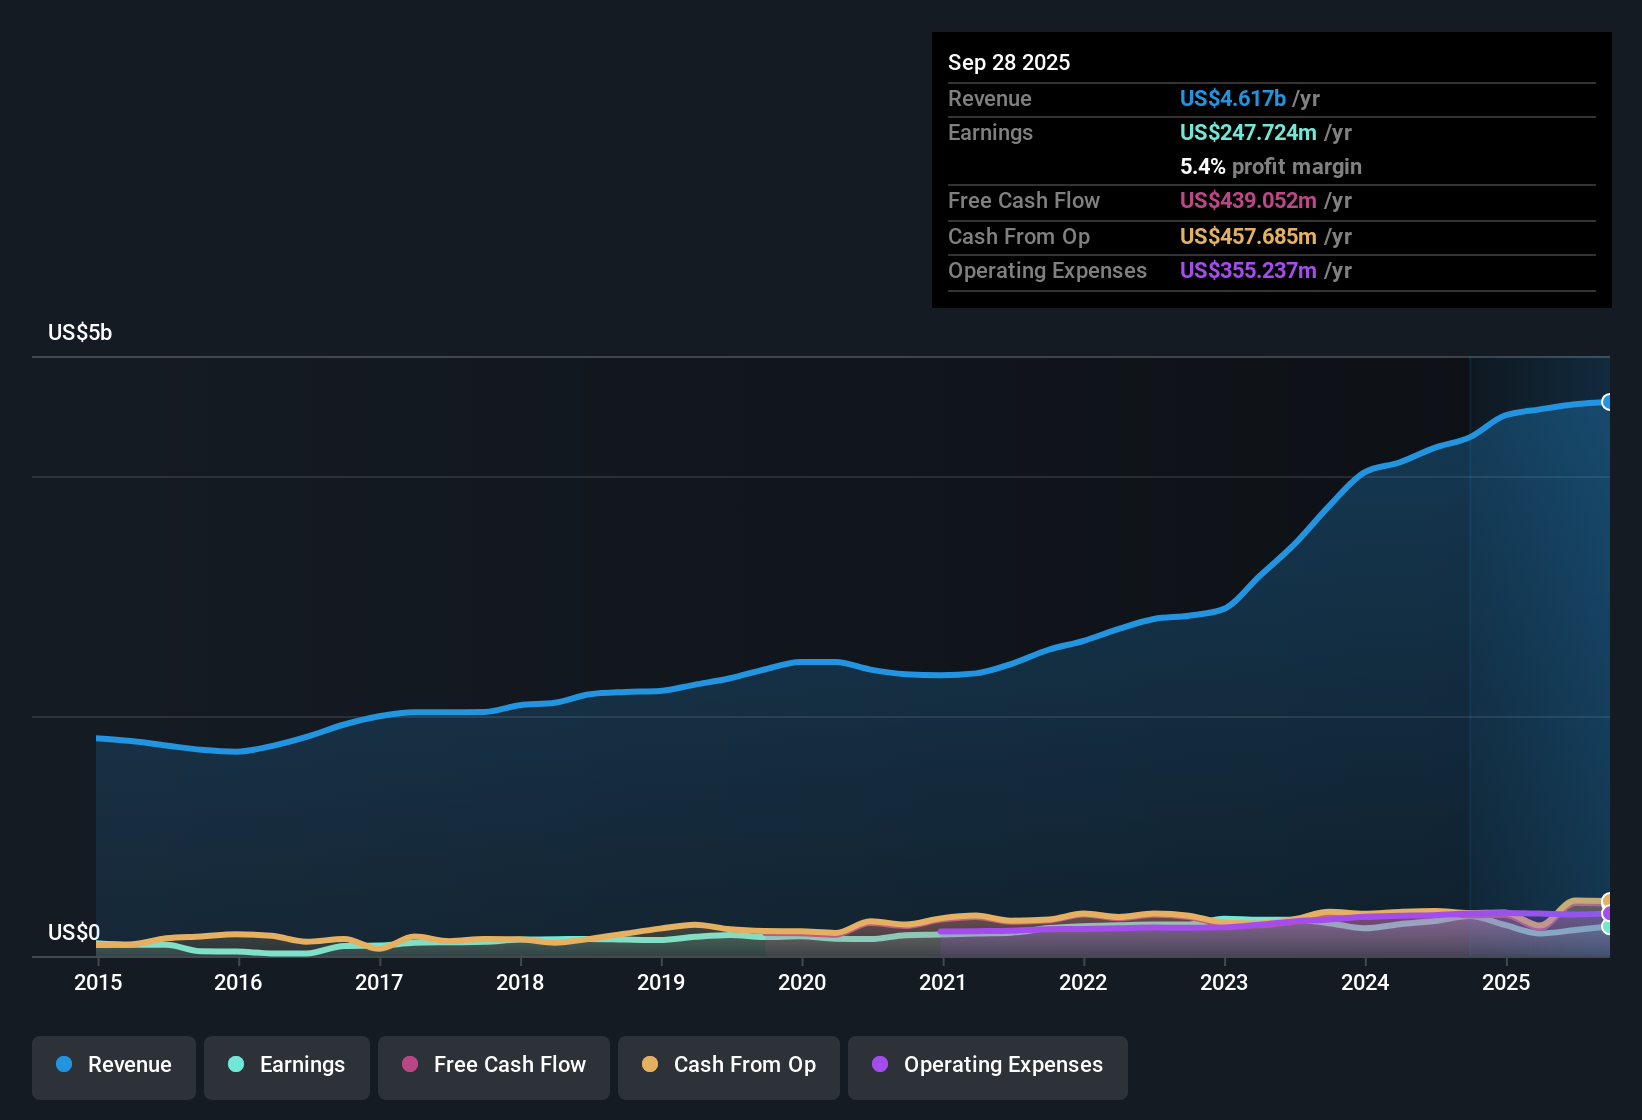The image size is (1642, 1120).
Task: Toggle the Free Cash Flow series visibility
Action: [x=493, y=1065]
